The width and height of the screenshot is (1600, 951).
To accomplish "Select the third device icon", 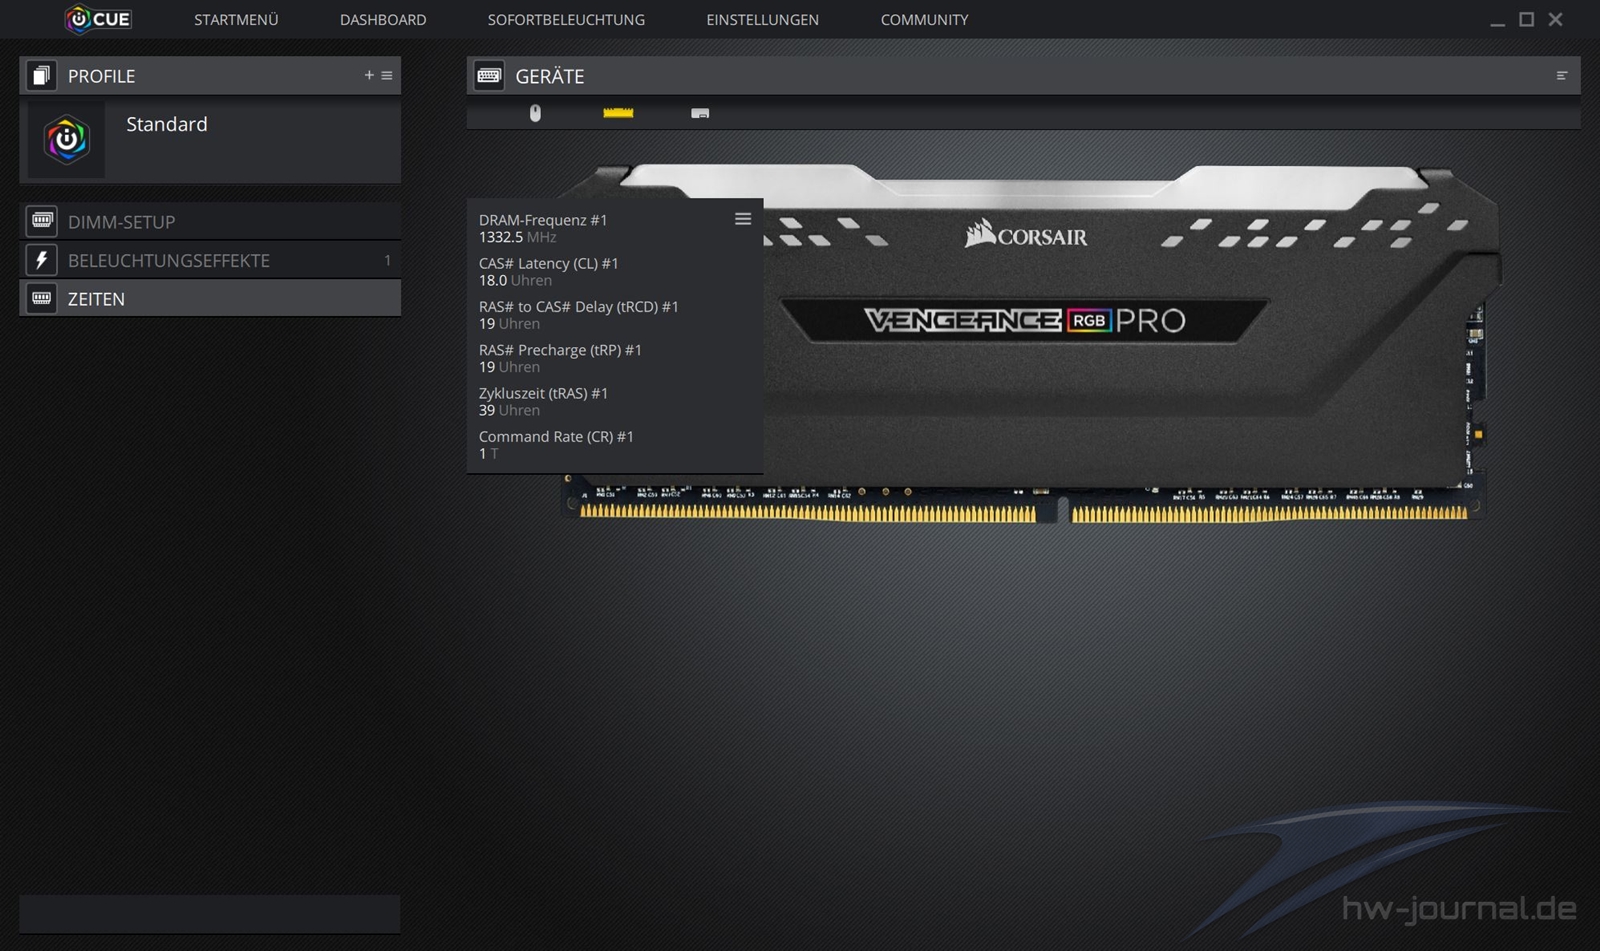I will point(700,113).
